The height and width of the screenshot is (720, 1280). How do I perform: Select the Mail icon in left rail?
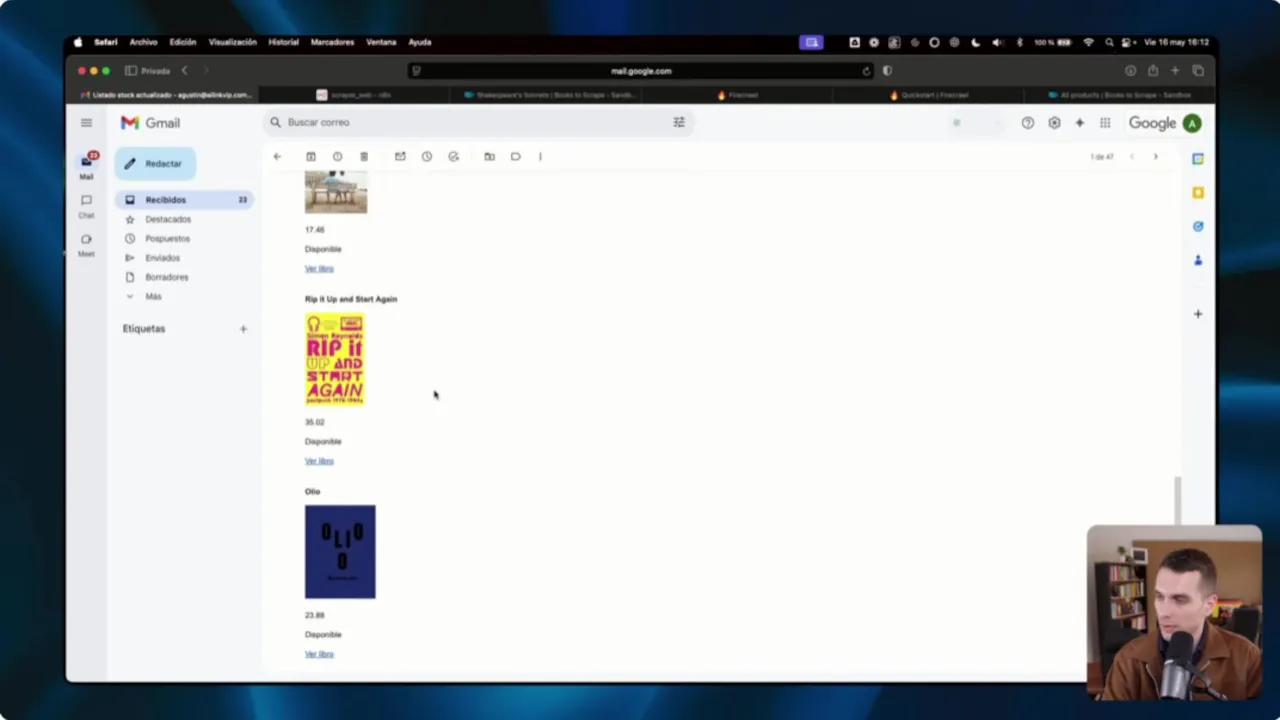tap(86, 165)
